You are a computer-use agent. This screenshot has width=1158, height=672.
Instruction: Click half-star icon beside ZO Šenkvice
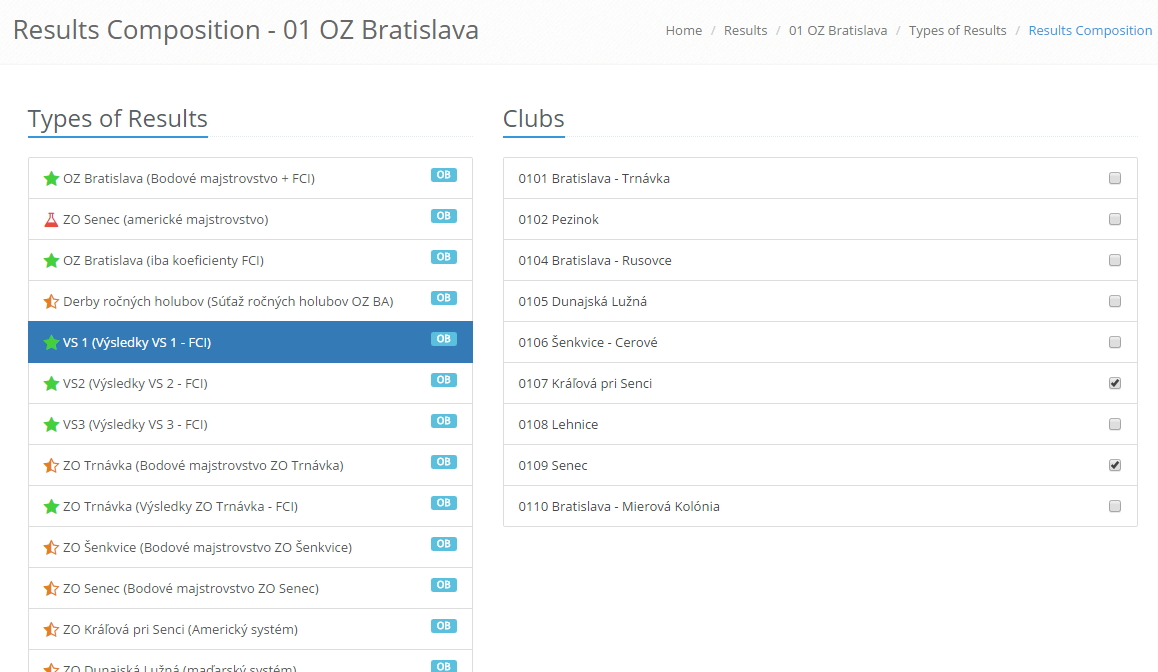coord(51,548)
